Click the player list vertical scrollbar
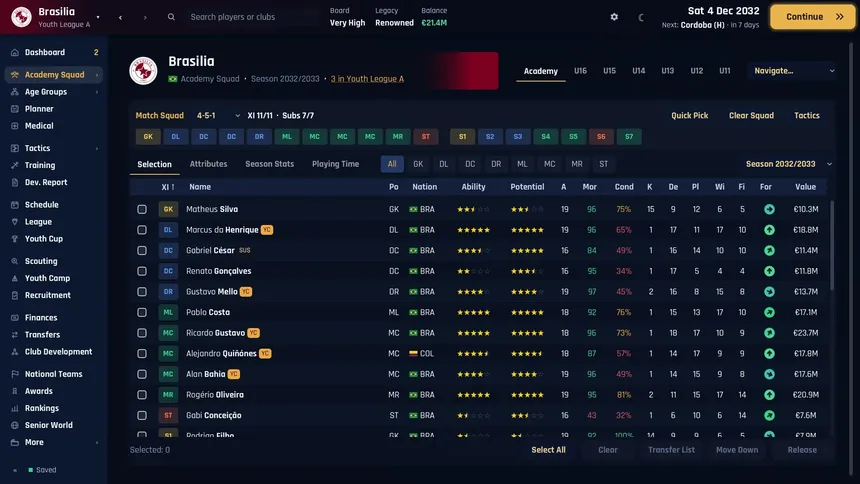The image size is (860, 484). (x=832, y=245)
